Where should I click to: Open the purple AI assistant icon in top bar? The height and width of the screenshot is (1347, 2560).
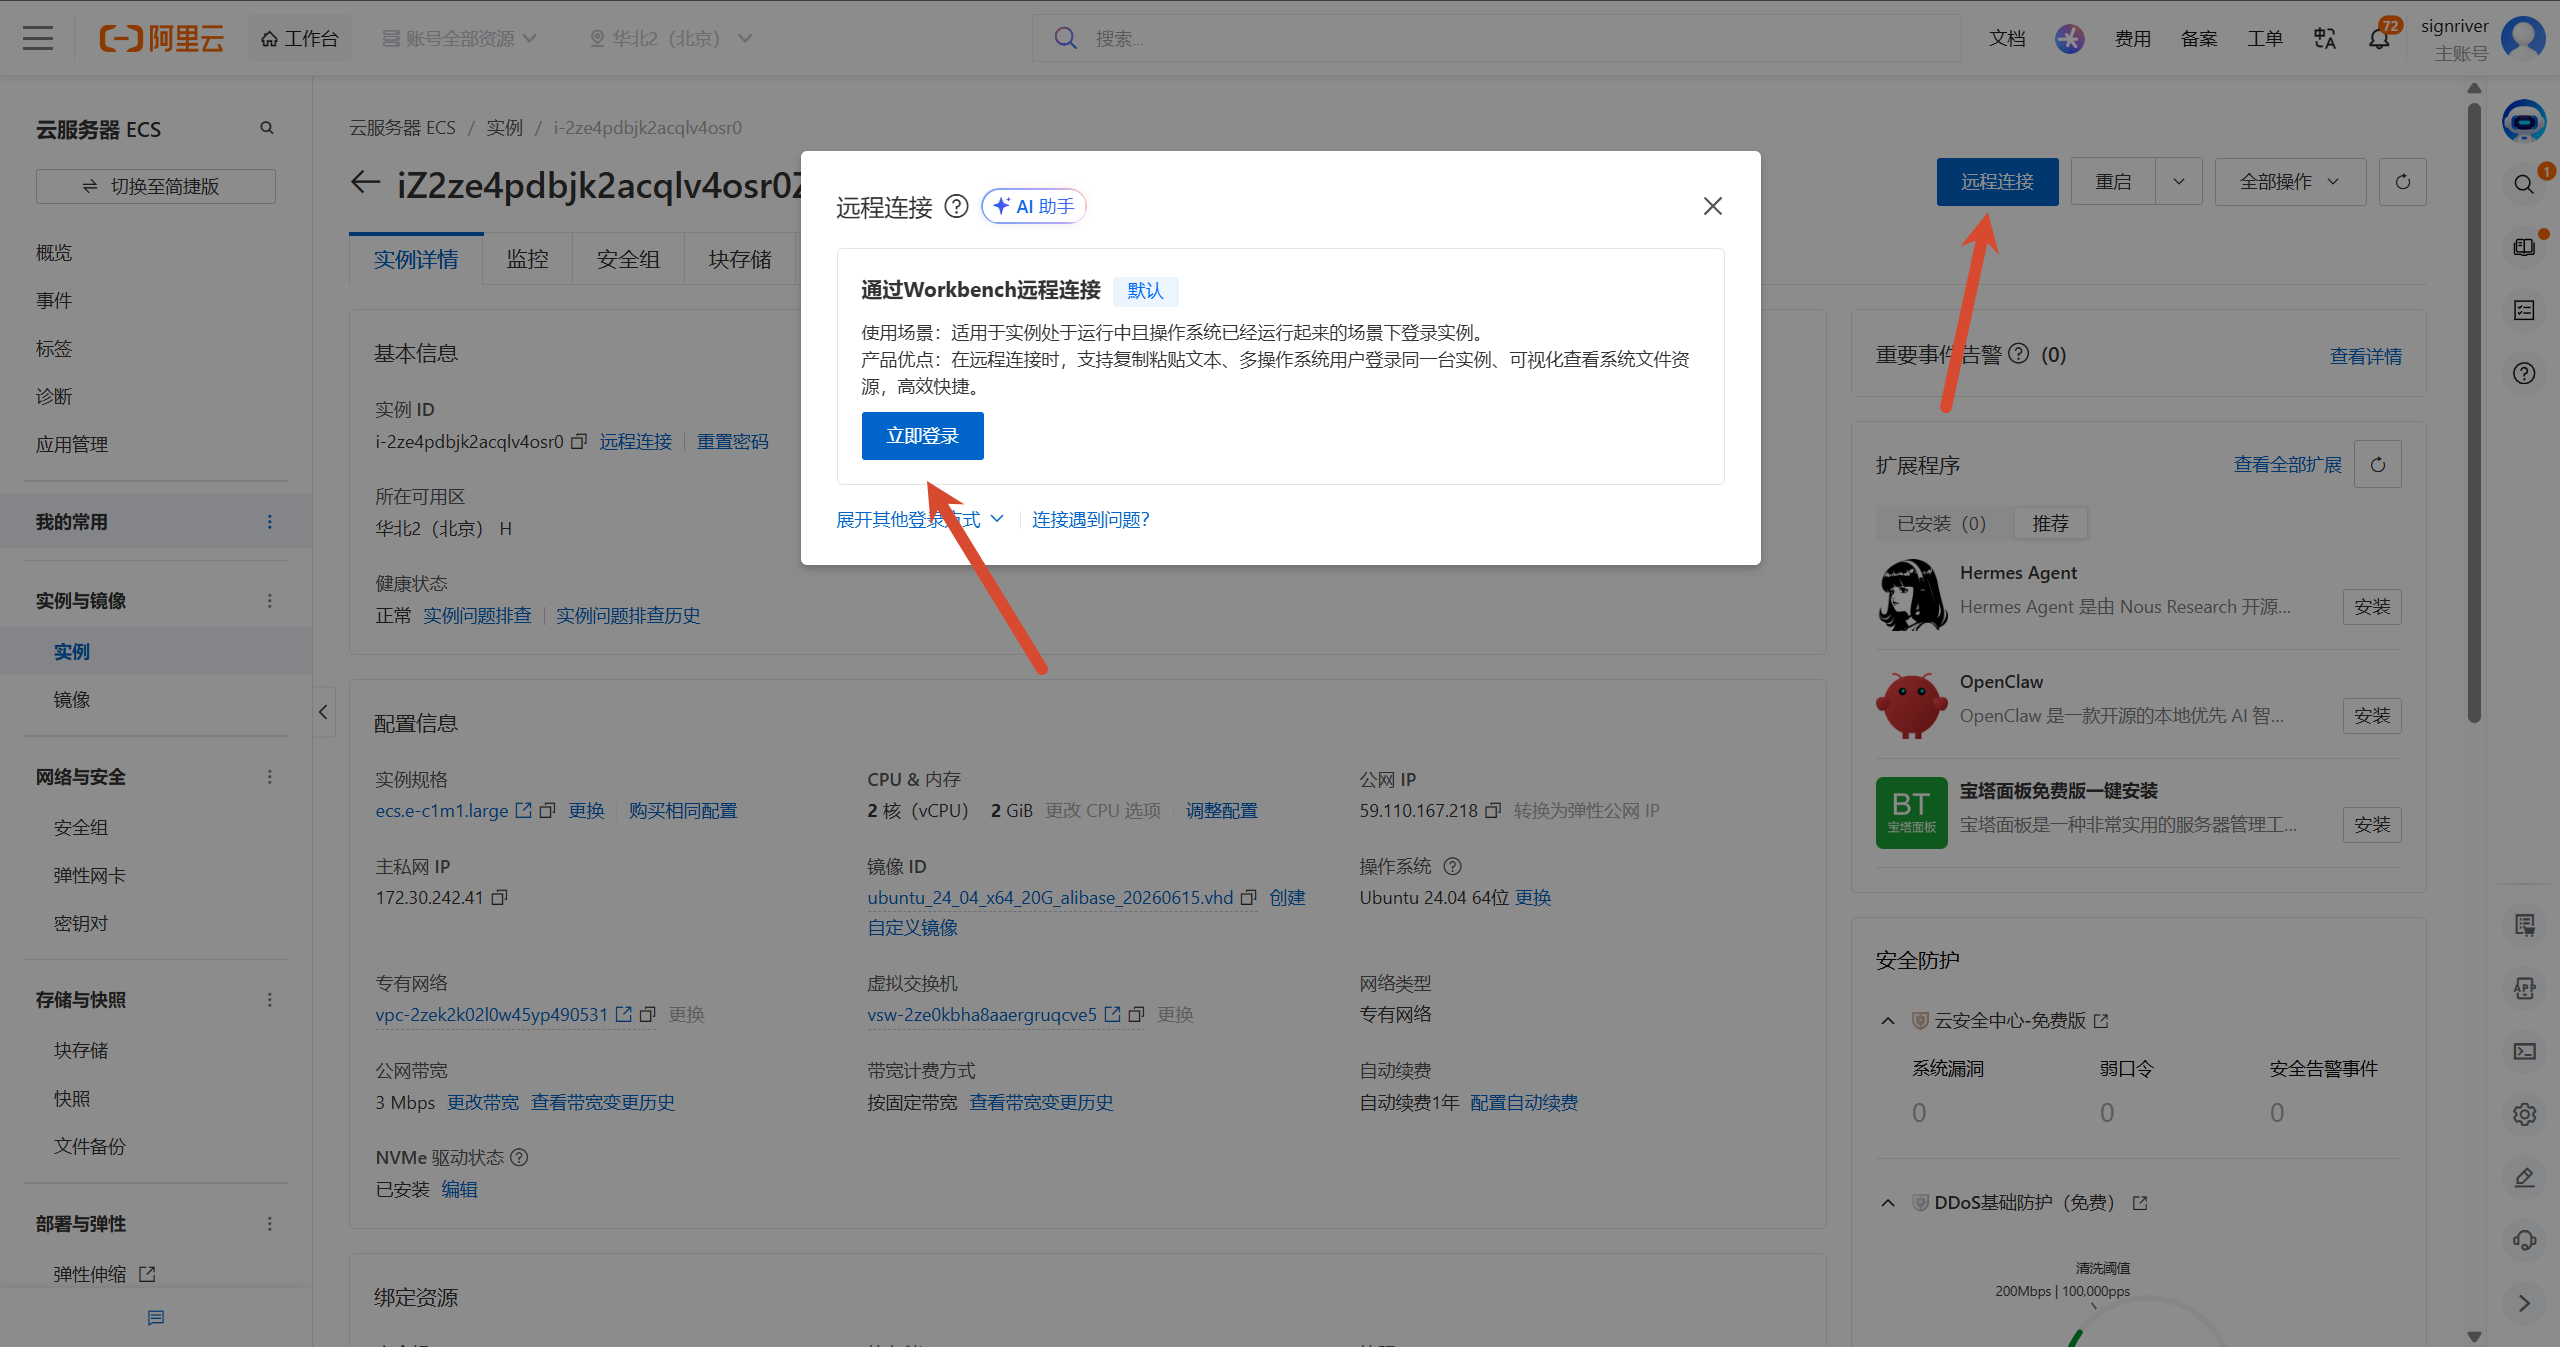(2069, 38)
